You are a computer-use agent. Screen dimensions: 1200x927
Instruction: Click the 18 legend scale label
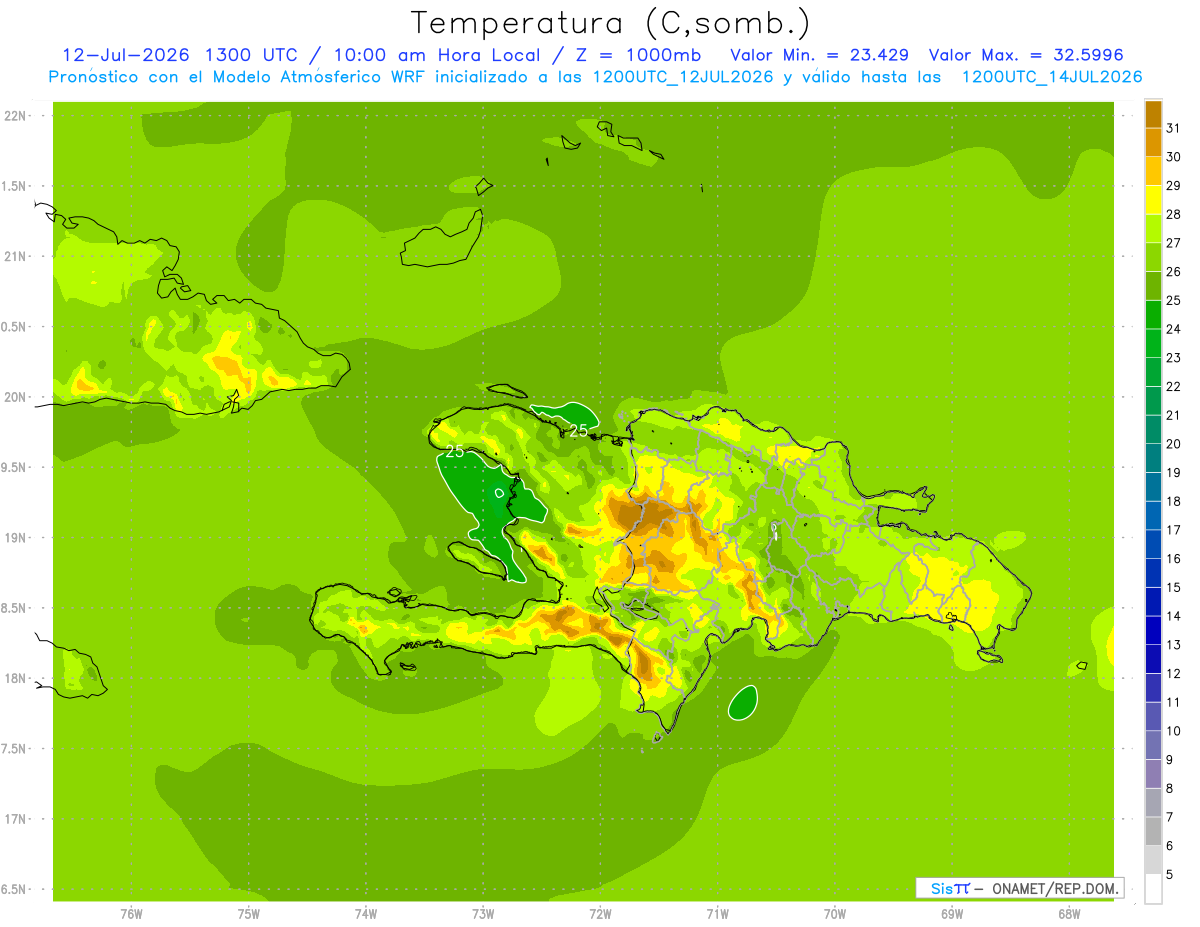tap(1174, 501)
